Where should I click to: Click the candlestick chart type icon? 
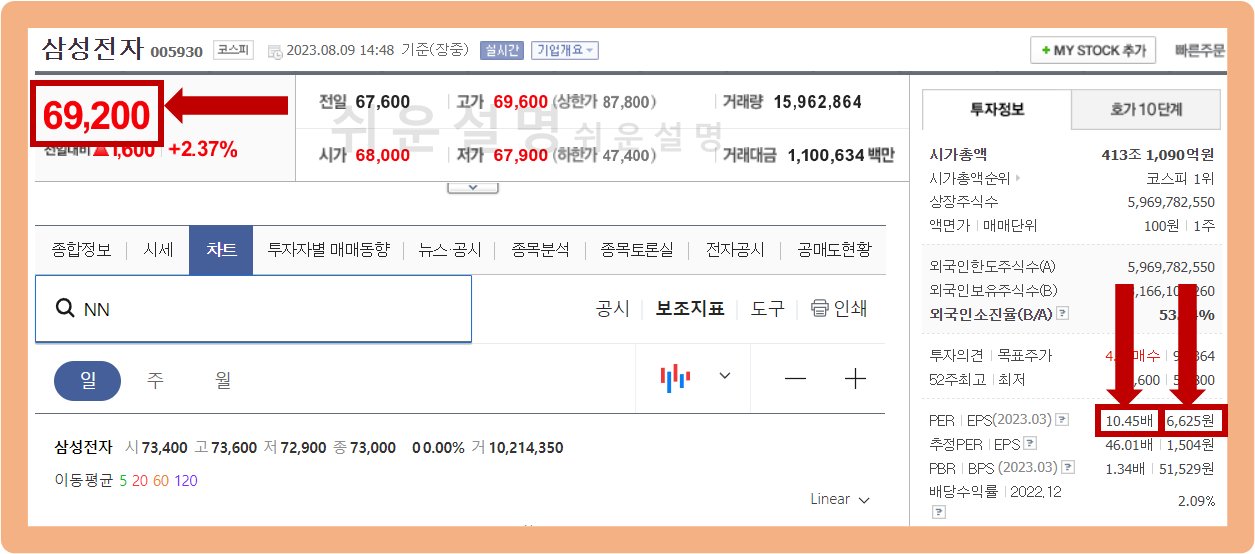coord(675,377)
